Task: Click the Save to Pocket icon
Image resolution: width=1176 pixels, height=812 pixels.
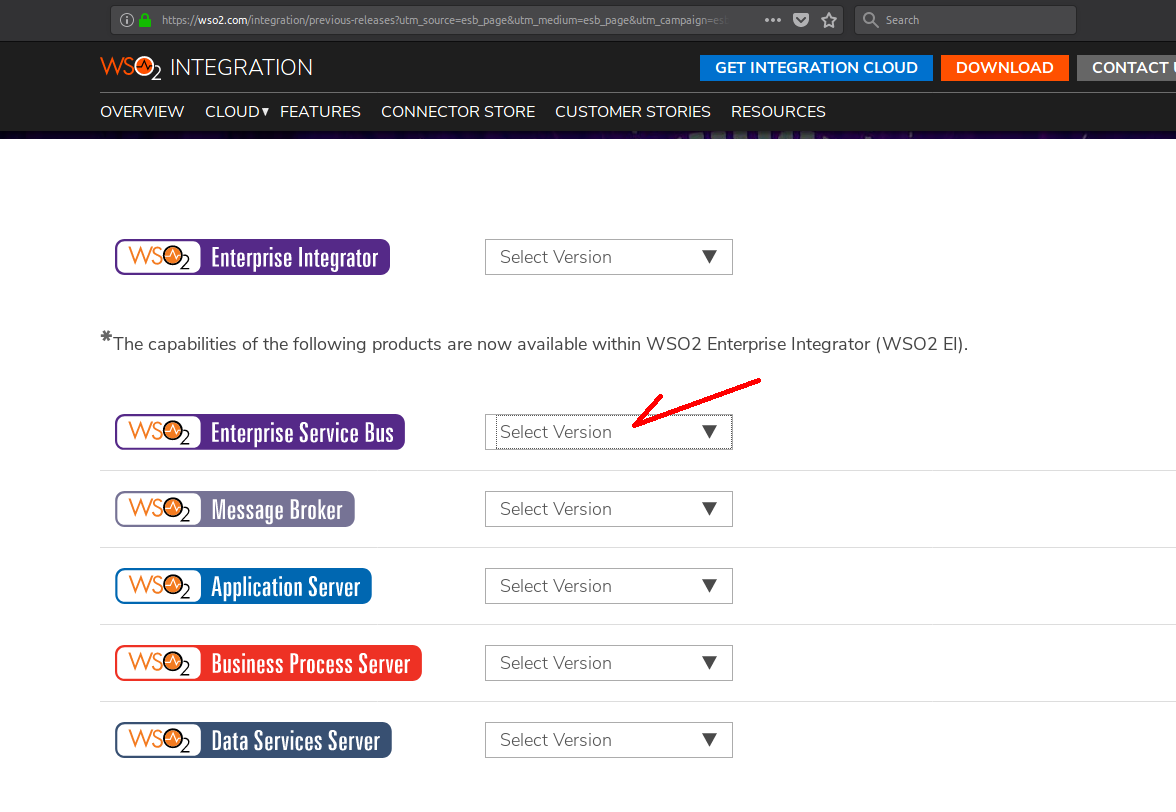Action: [801, 20]
